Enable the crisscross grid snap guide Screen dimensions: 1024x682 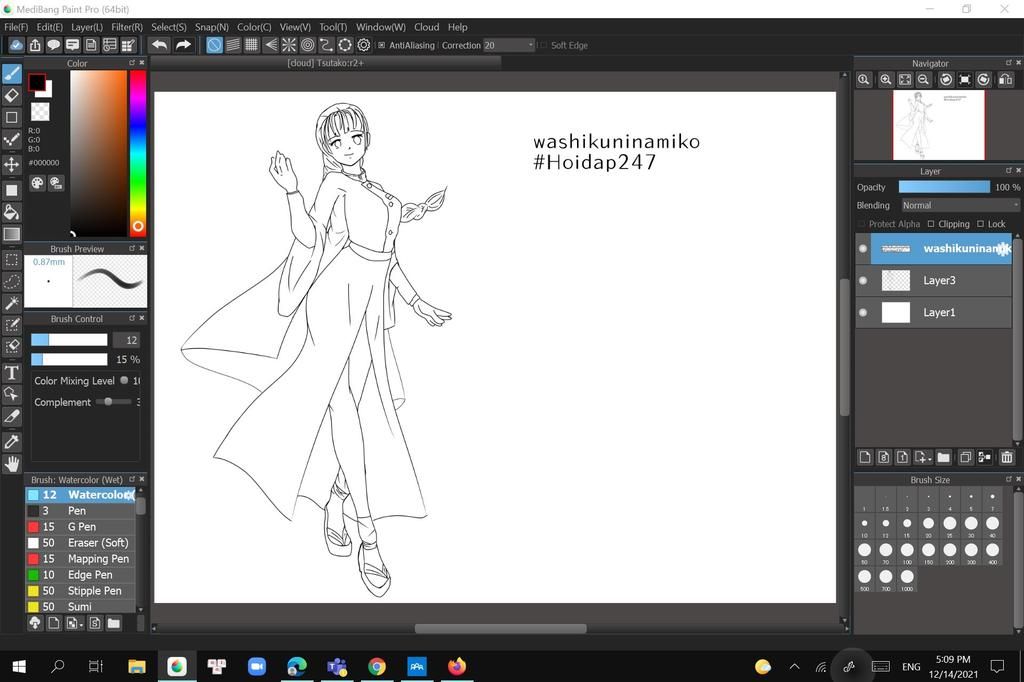click(x=251, y=45)
